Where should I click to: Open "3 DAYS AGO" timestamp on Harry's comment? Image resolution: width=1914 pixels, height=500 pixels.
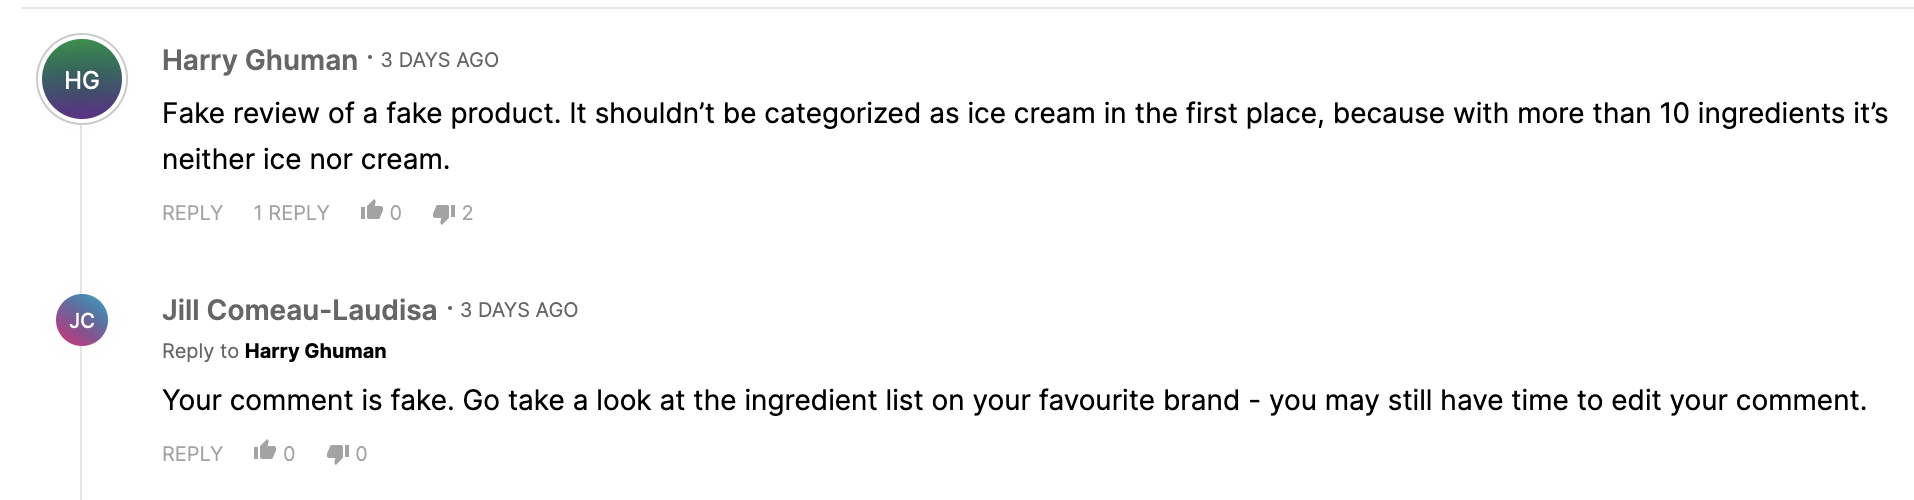tap(440, 60)
